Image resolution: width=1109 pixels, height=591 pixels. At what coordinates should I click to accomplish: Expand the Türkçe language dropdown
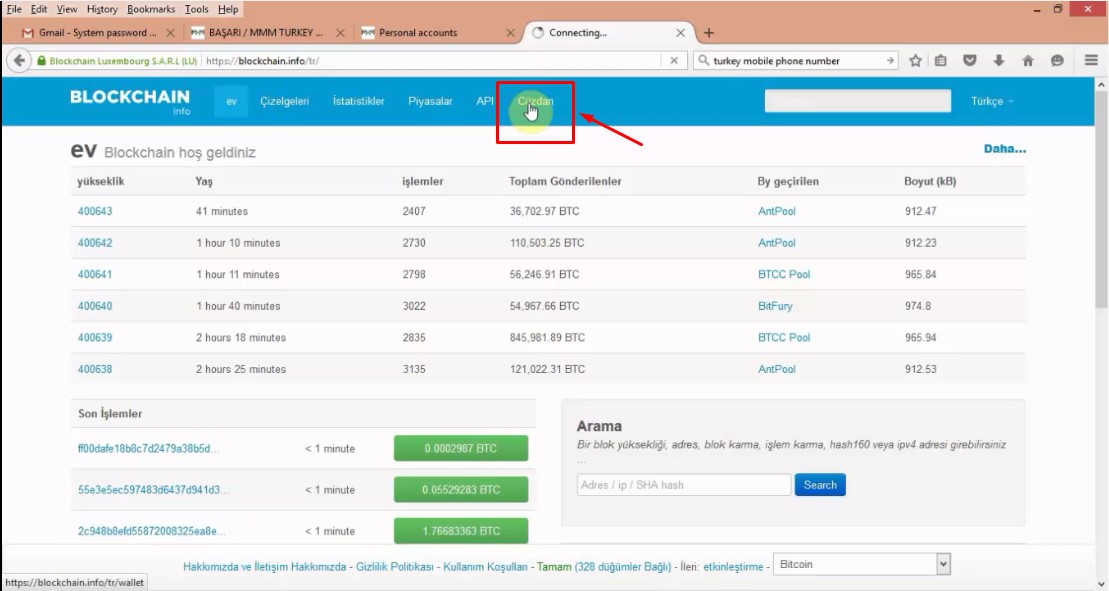(992, 101)
